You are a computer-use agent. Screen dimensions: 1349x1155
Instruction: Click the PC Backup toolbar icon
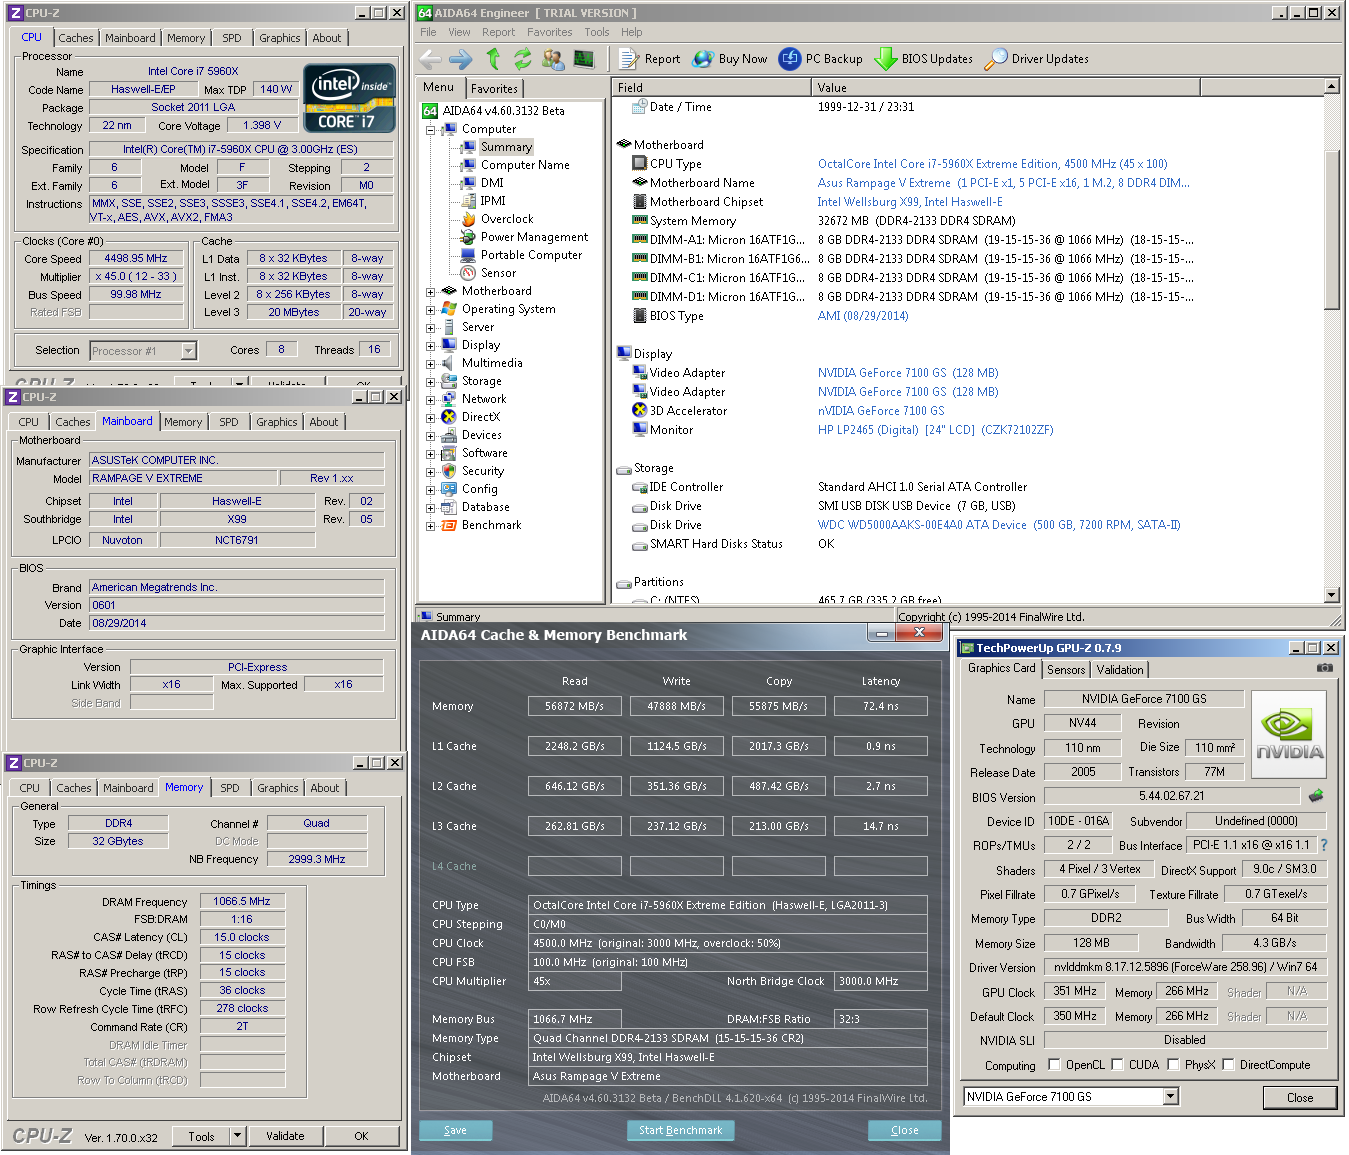(790, 59)
